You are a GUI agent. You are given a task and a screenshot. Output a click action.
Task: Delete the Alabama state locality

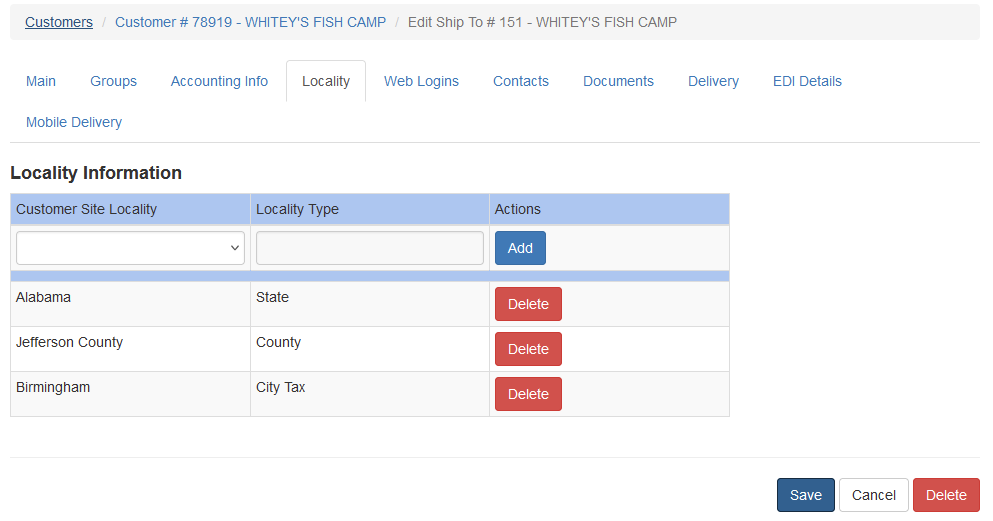528,304
